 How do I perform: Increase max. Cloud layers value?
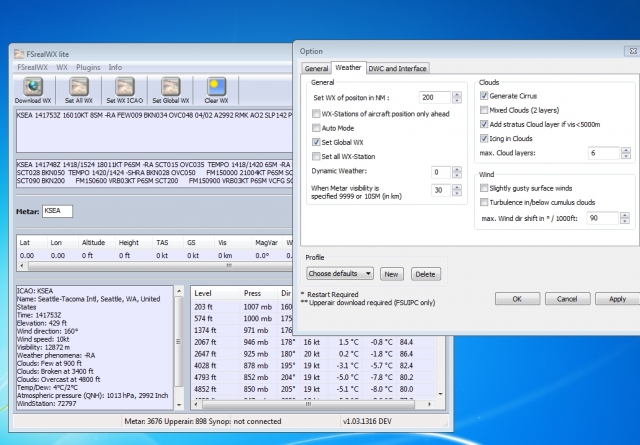pyautogui.click(x=626, y=150)
